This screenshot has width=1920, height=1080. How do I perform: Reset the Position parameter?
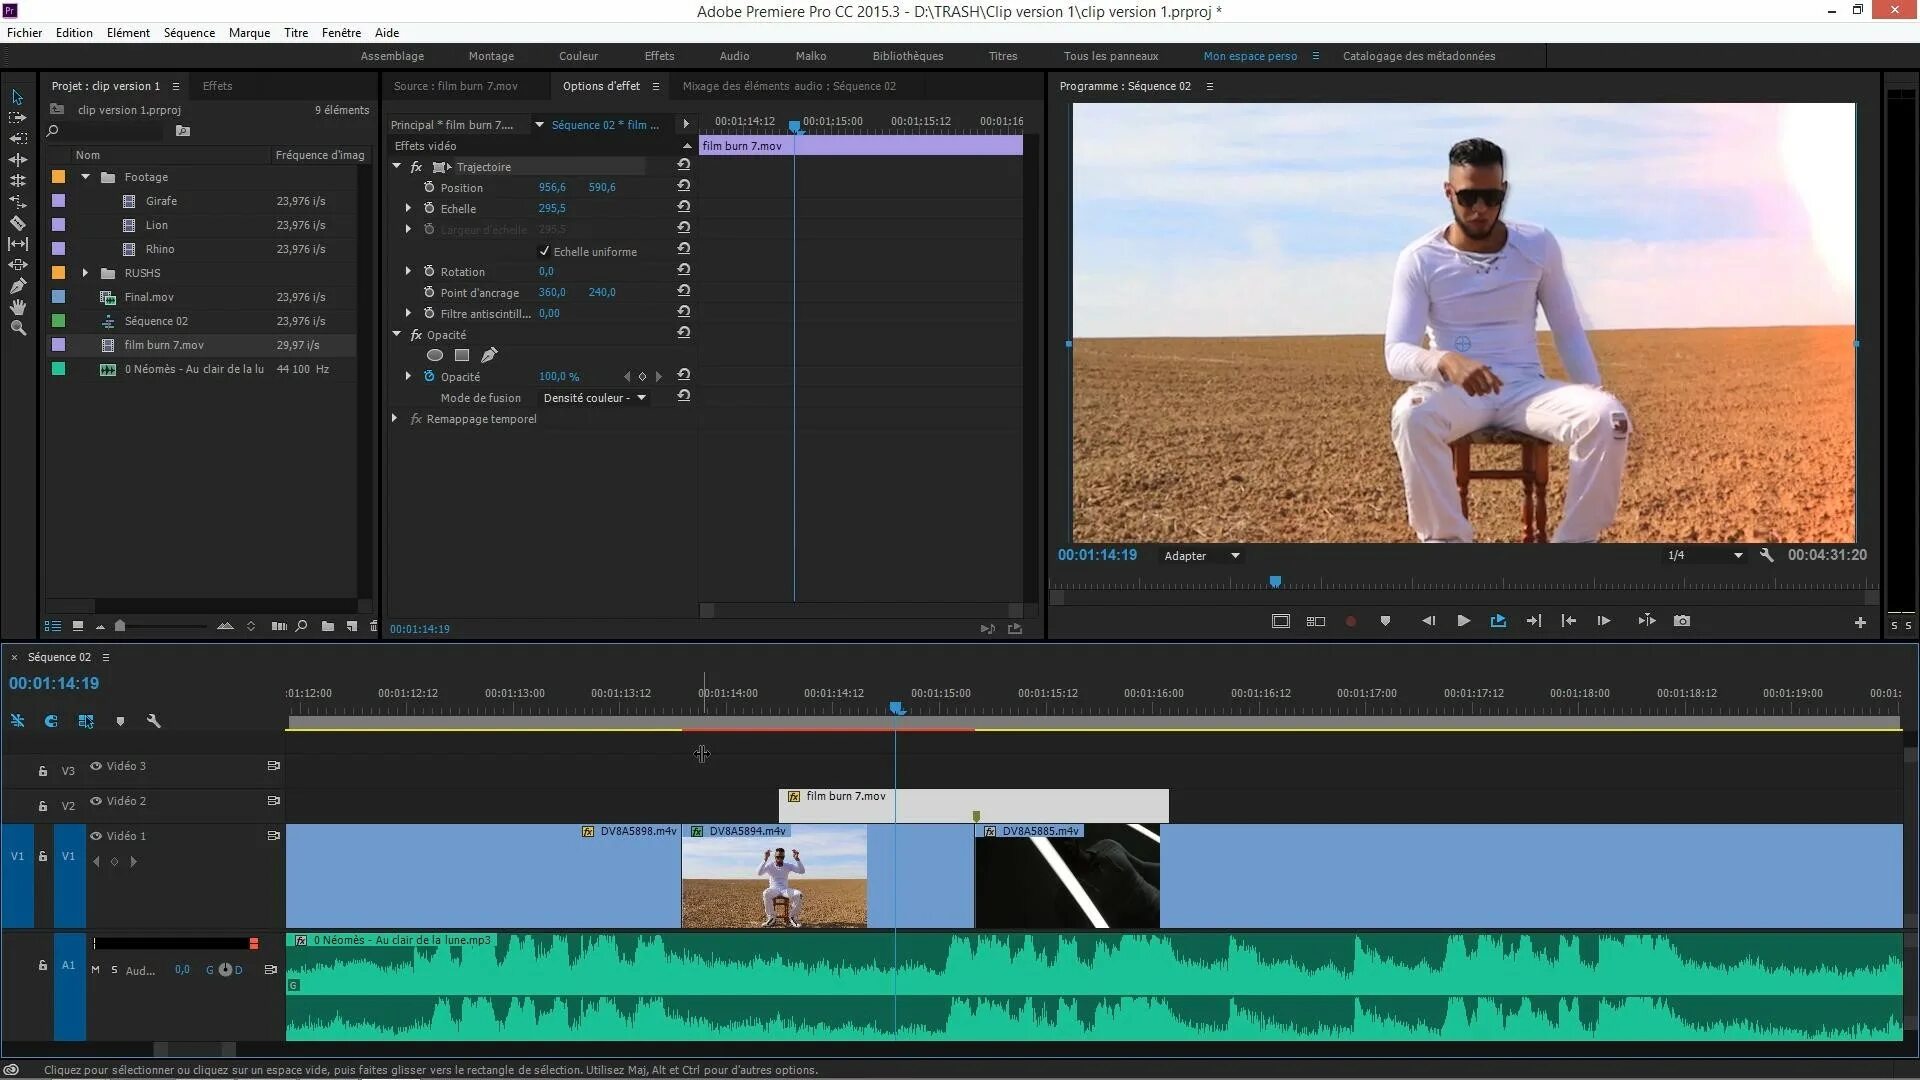coord(684,186)
